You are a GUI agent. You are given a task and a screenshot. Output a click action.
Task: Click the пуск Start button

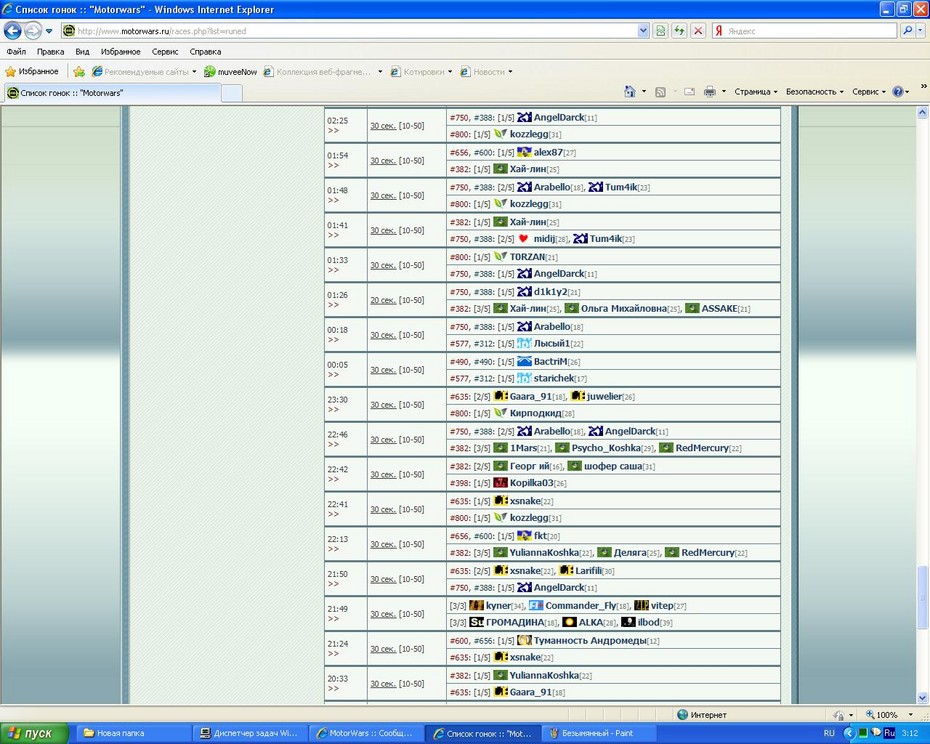(x=34, y=733)
